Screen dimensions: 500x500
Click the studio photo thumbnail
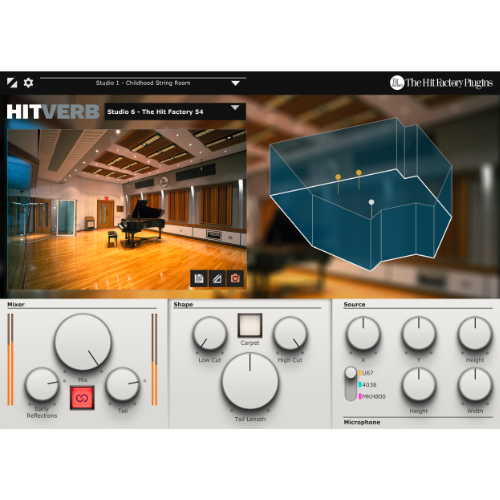[x=127, y=209]
